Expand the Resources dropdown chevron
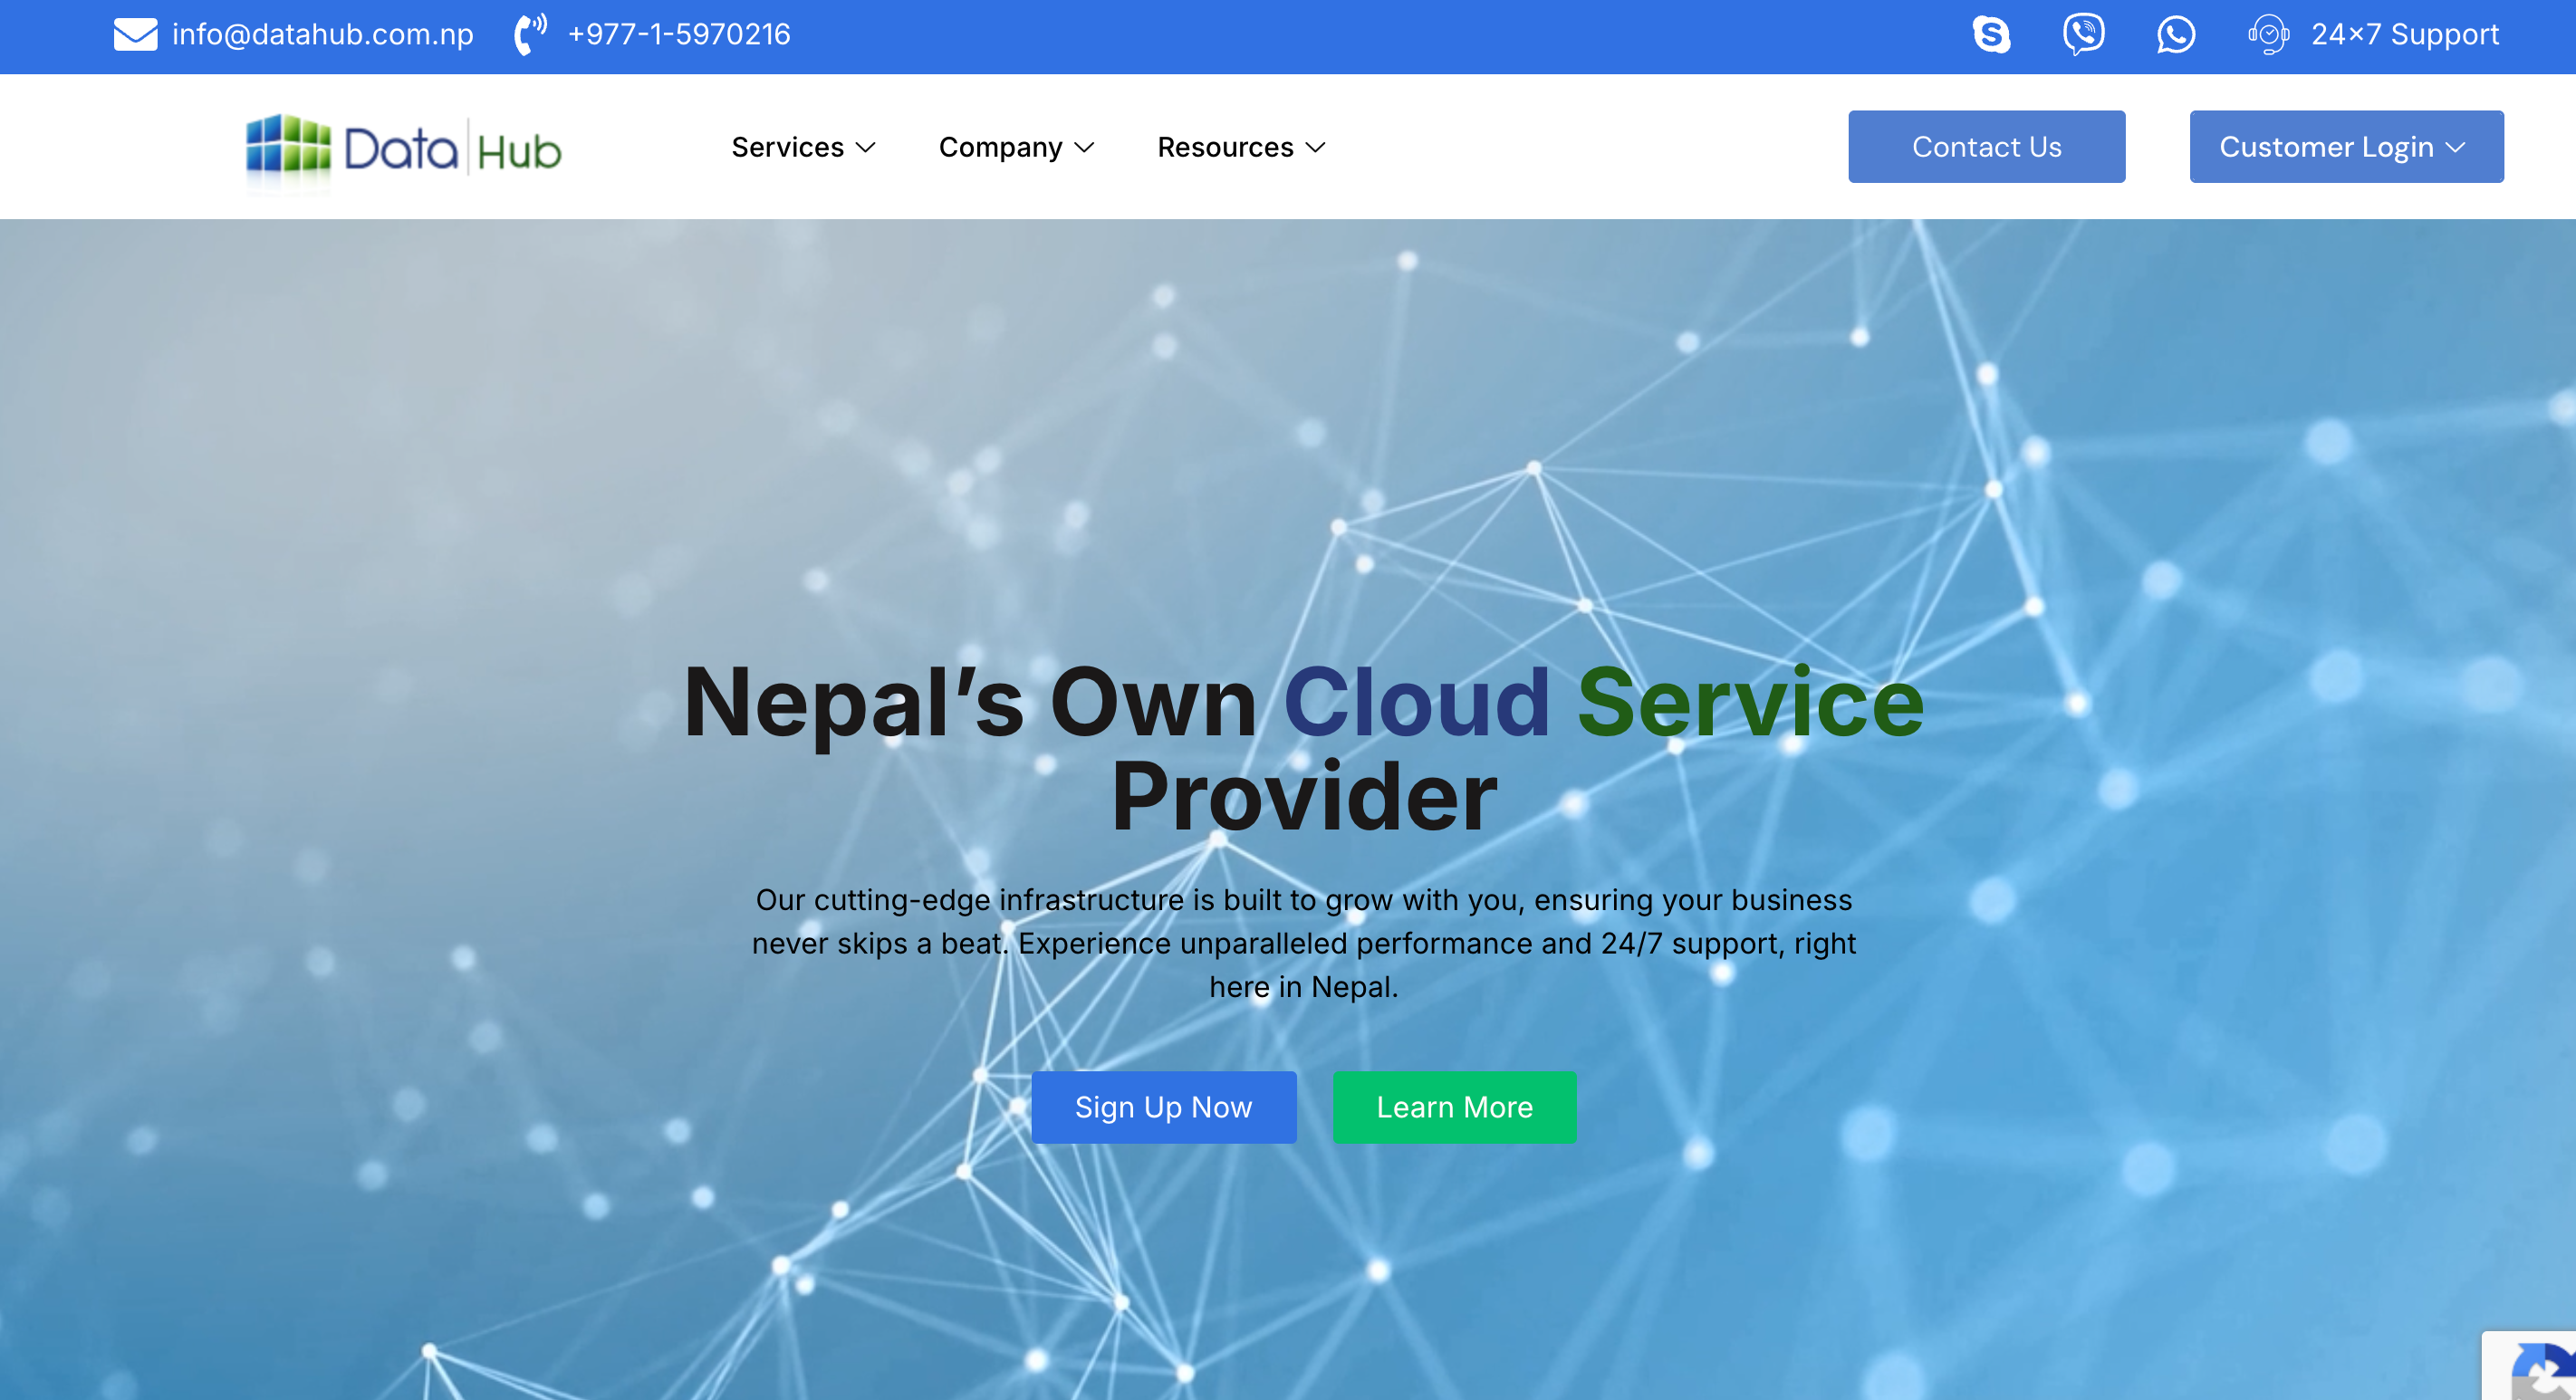 [1316, 148]
